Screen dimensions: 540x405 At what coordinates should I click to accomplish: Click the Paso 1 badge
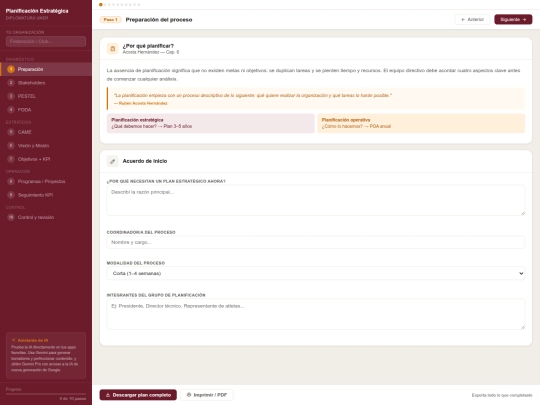[111, 20]
